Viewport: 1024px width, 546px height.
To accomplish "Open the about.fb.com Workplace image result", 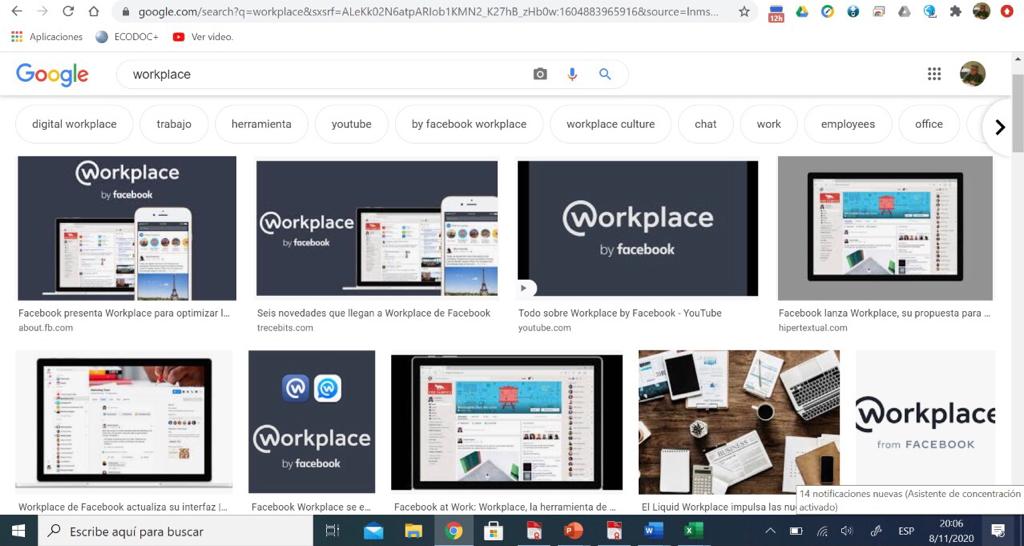I will (127, 228).
